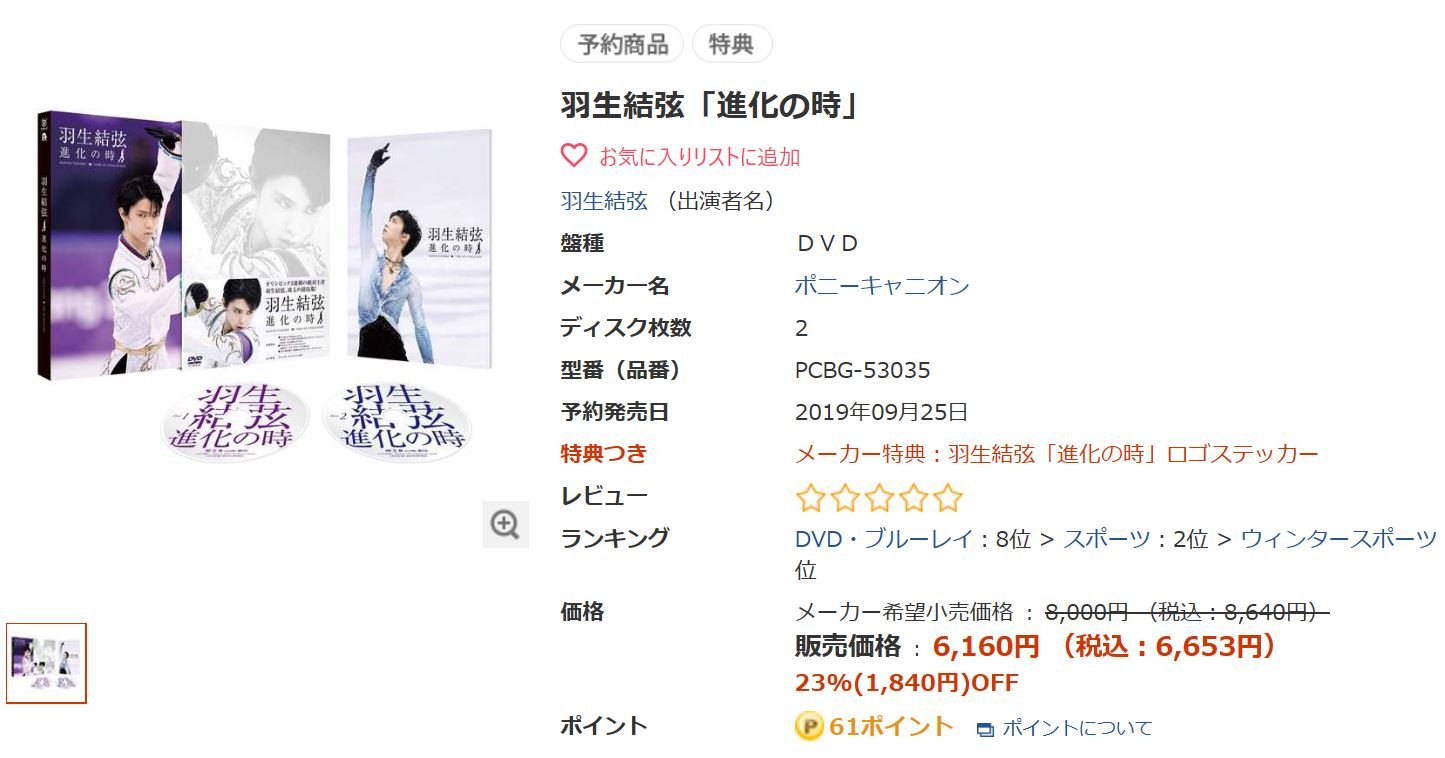Click the third review star
This screenshot has width=1445, height=758.
click(x=879, y=497)
